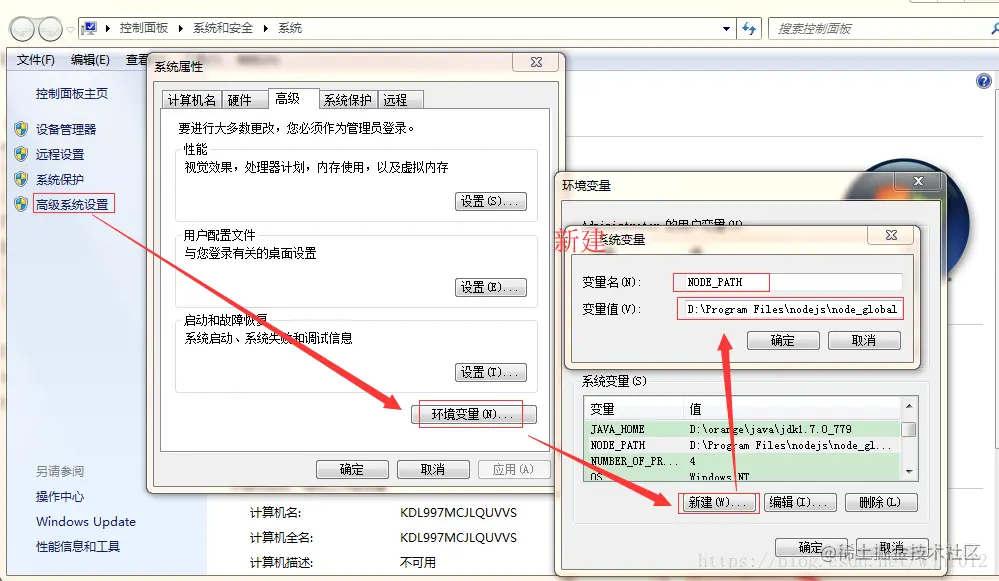Screen dimensions: 999x581
Task: Open the 文件(F) menu
Action: click(36, 60)
